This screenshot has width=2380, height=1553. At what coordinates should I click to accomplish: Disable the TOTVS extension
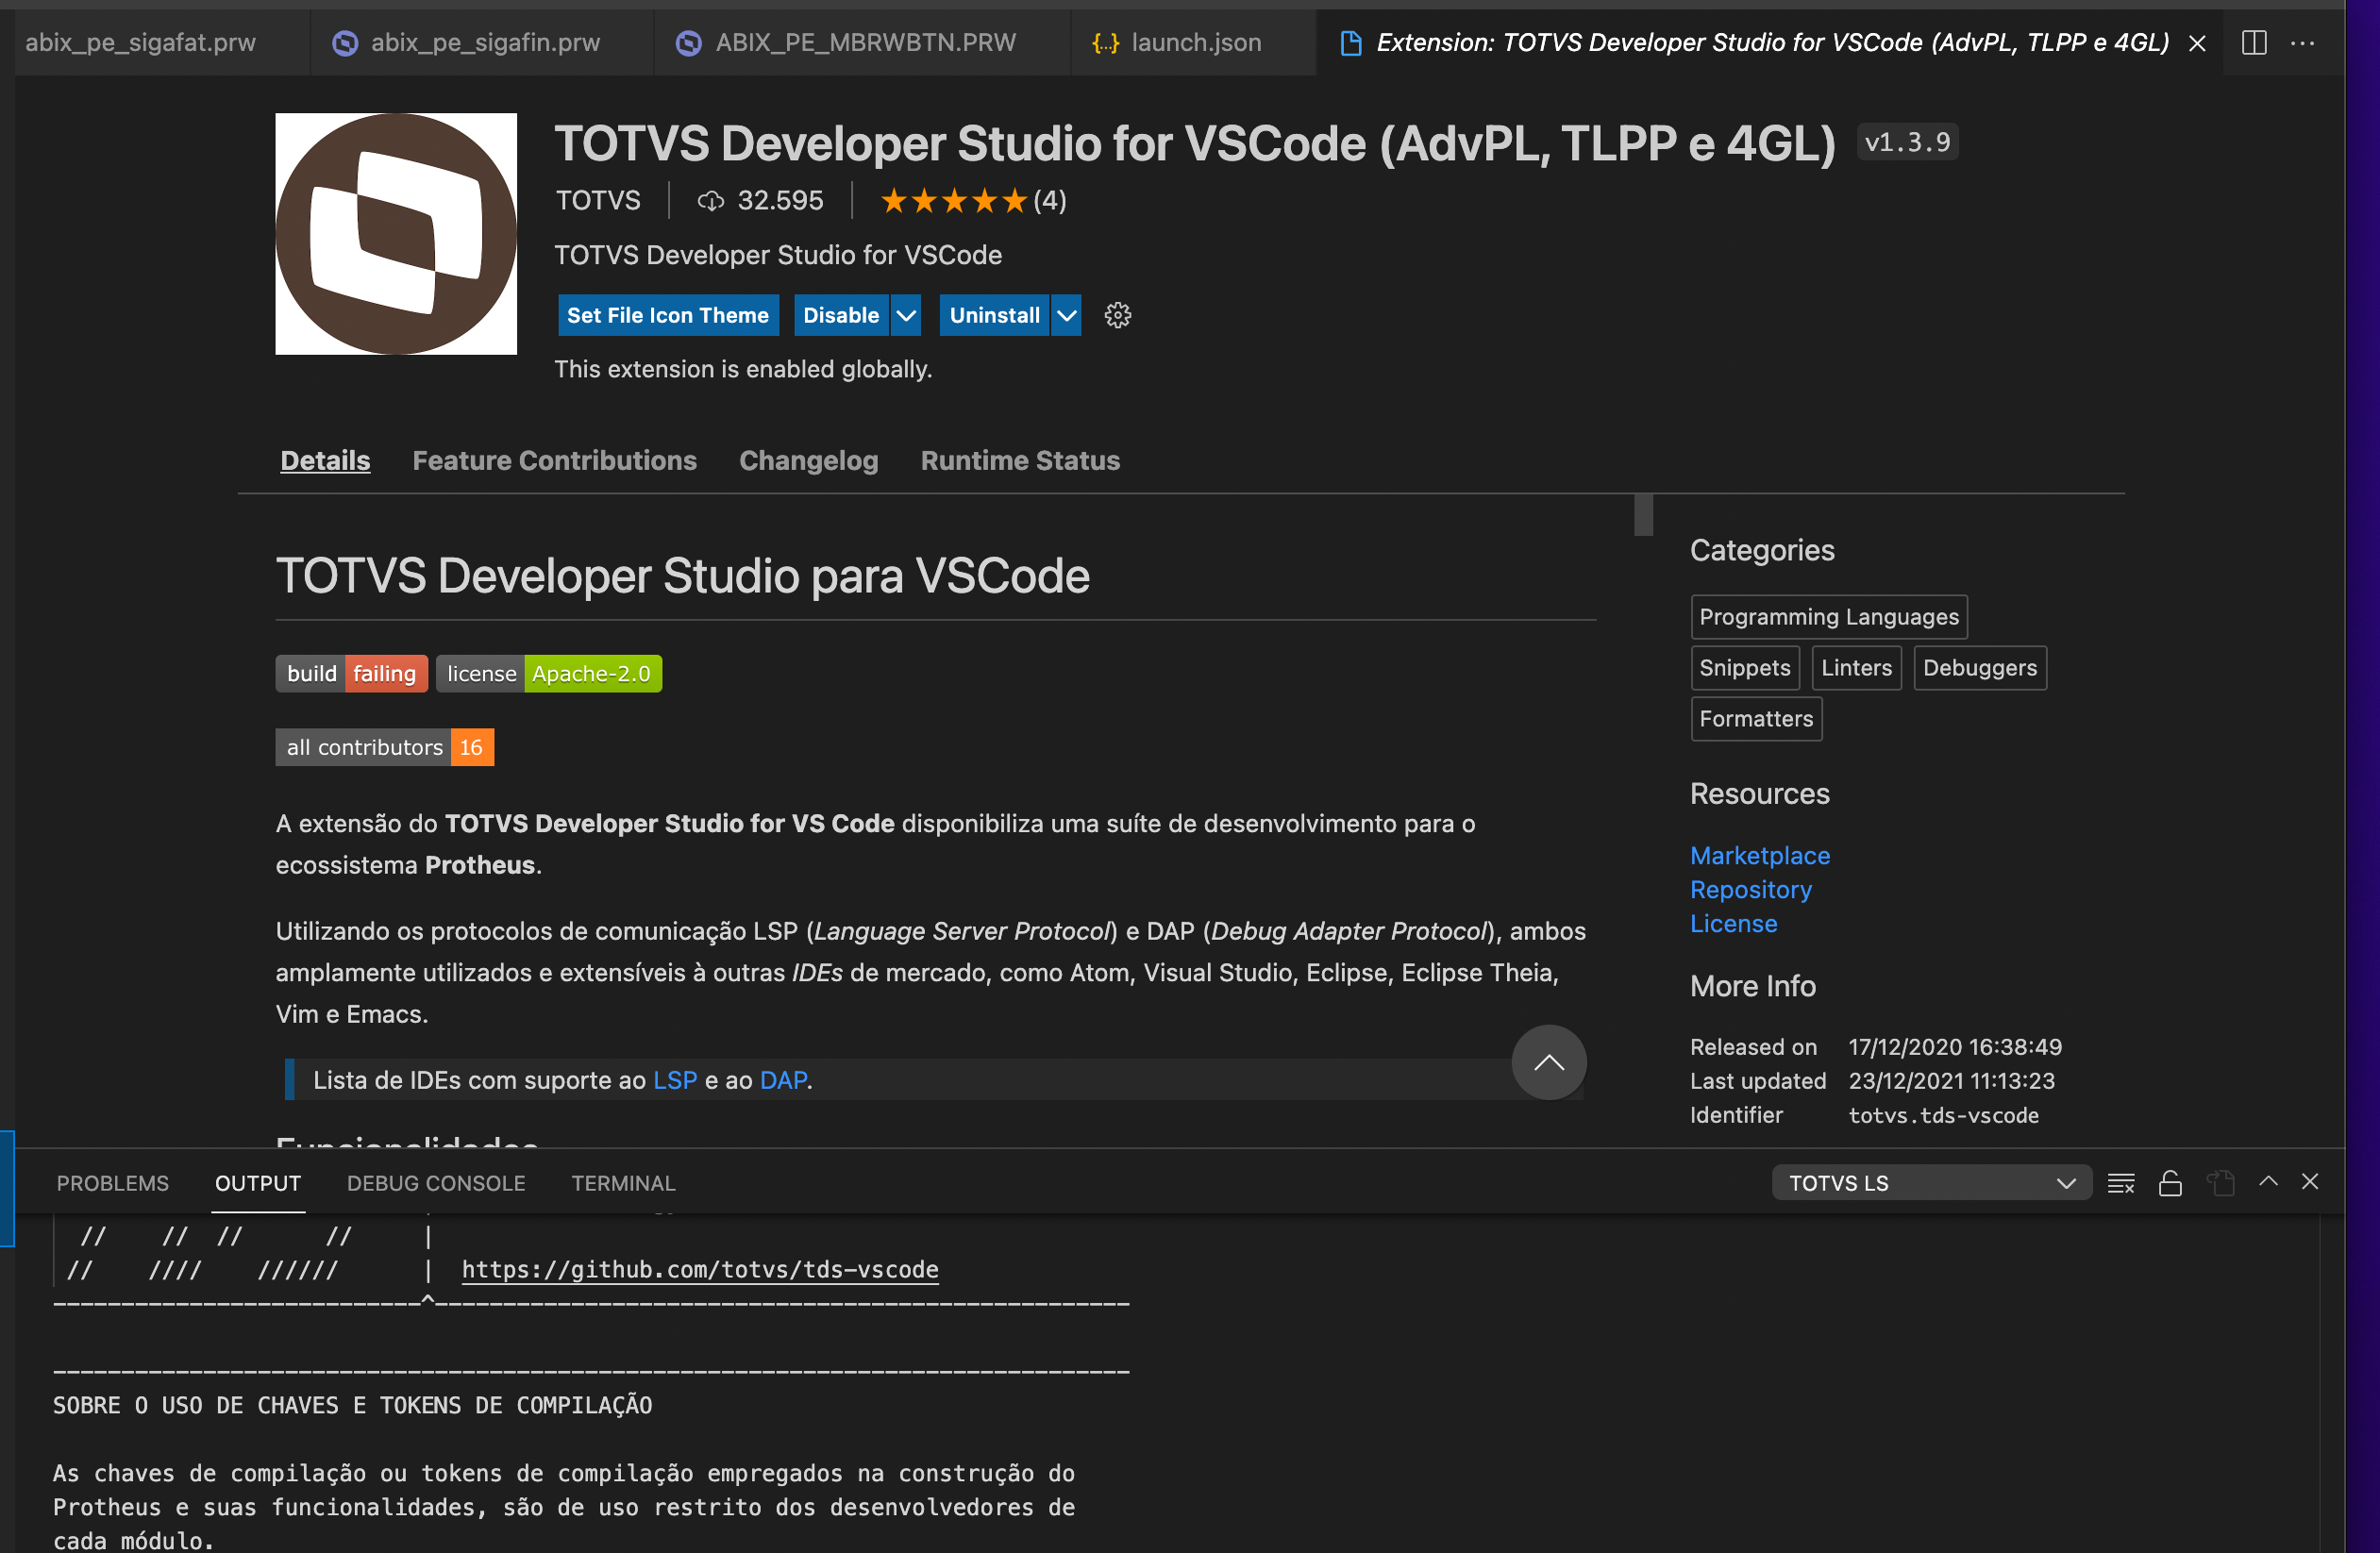pos(840,315)
